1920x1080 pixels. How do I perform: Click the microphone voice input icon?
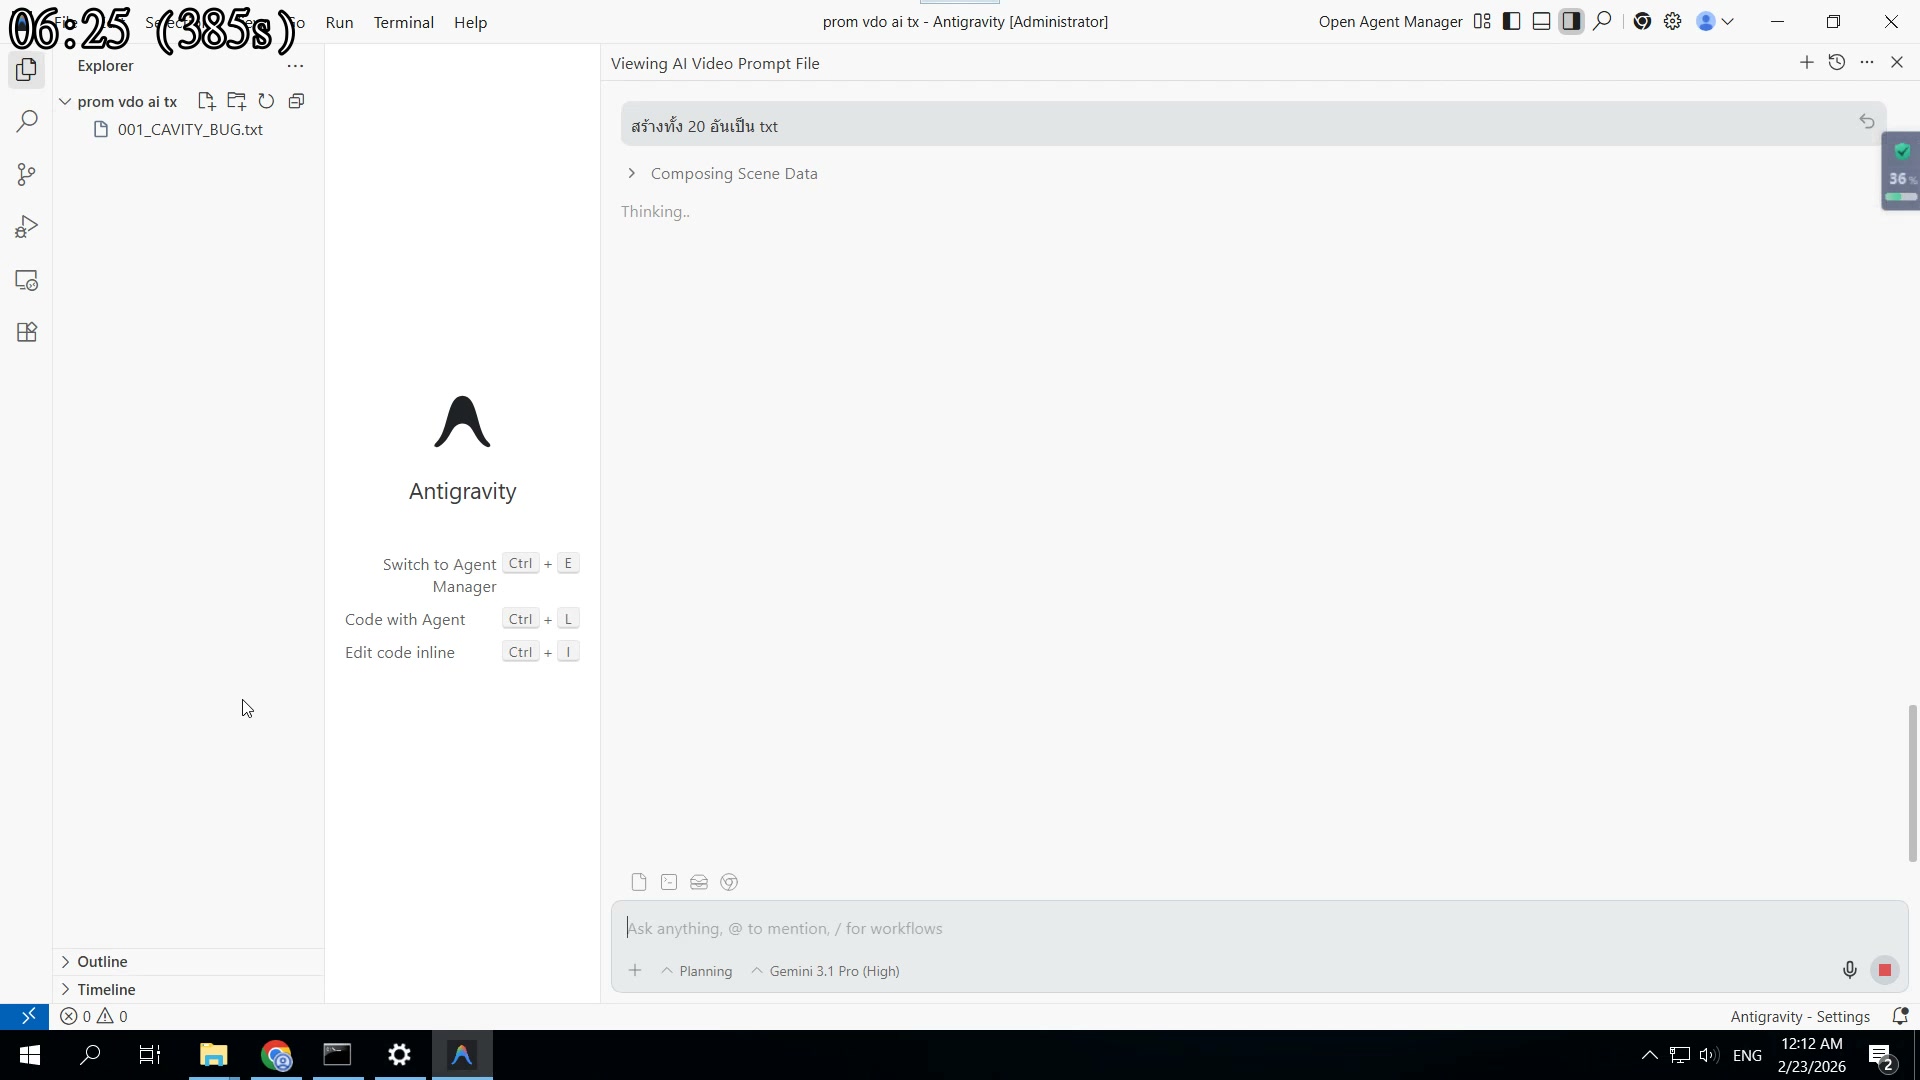pos(1849,970)
